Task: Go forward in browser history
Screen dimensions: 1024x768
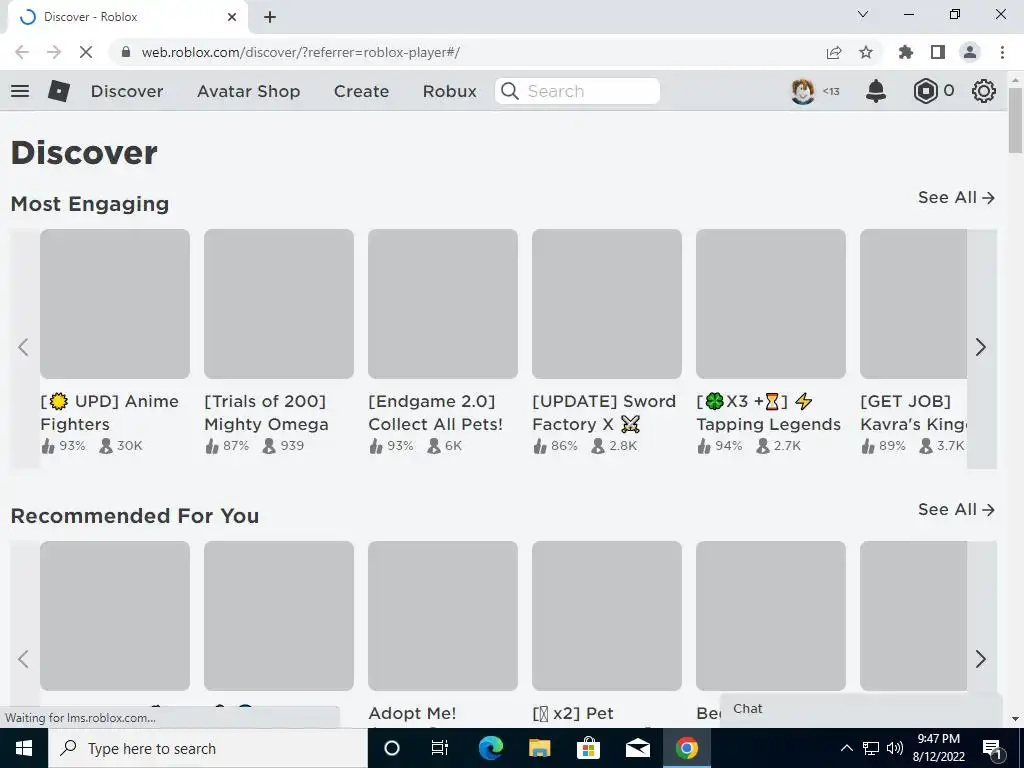Action: coord(54,52)
